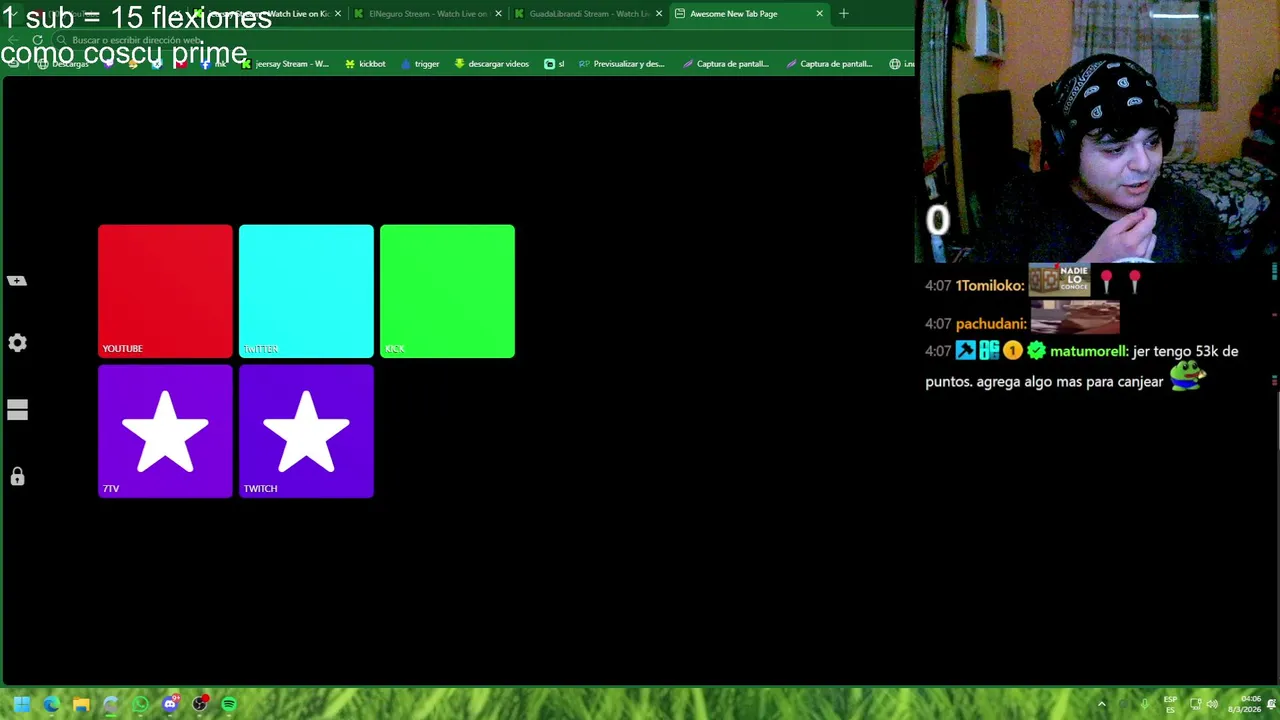Open the sl bookmark
This screenshot has height=720, width=1280.
(x=554, y=64)
